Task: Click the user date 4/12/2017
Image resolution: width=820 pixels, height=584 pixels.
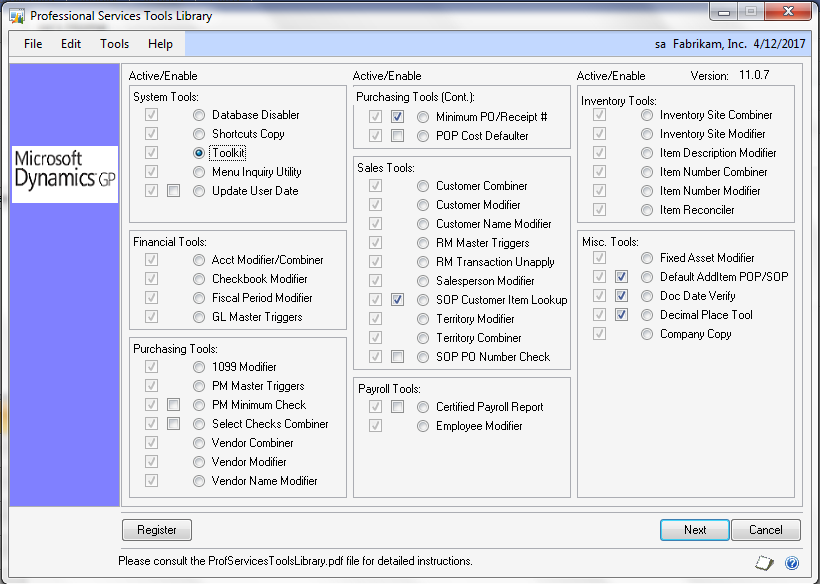Action: [779, 44]
